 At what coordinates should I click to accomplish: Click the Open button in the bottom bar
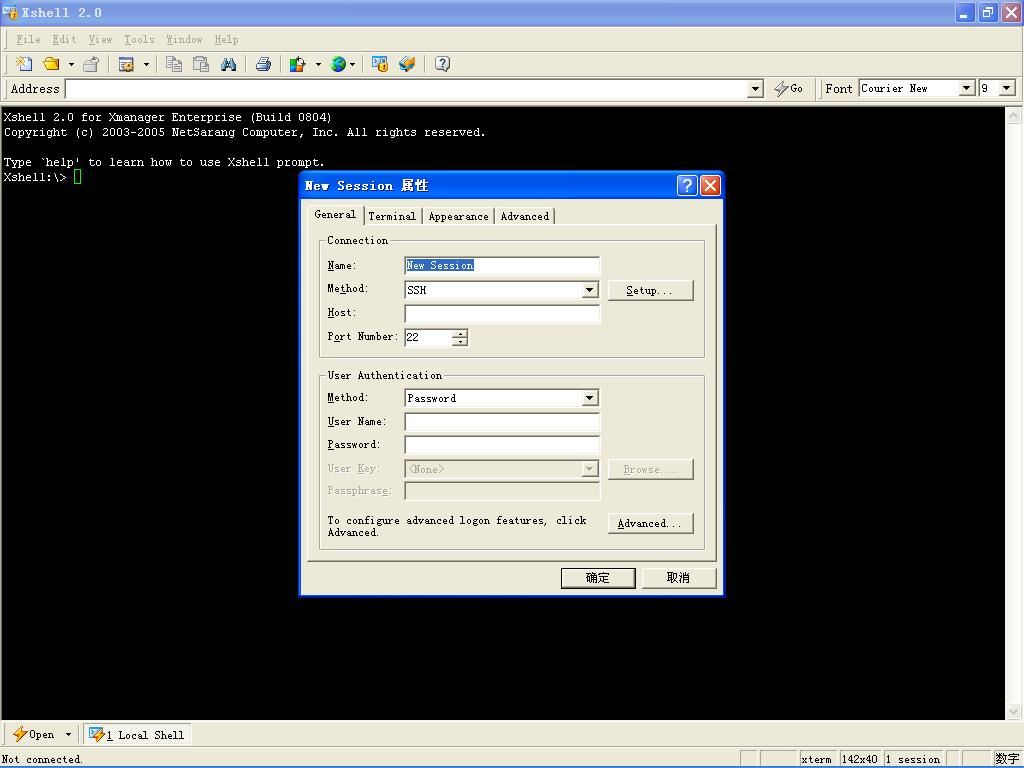(34, 734)
